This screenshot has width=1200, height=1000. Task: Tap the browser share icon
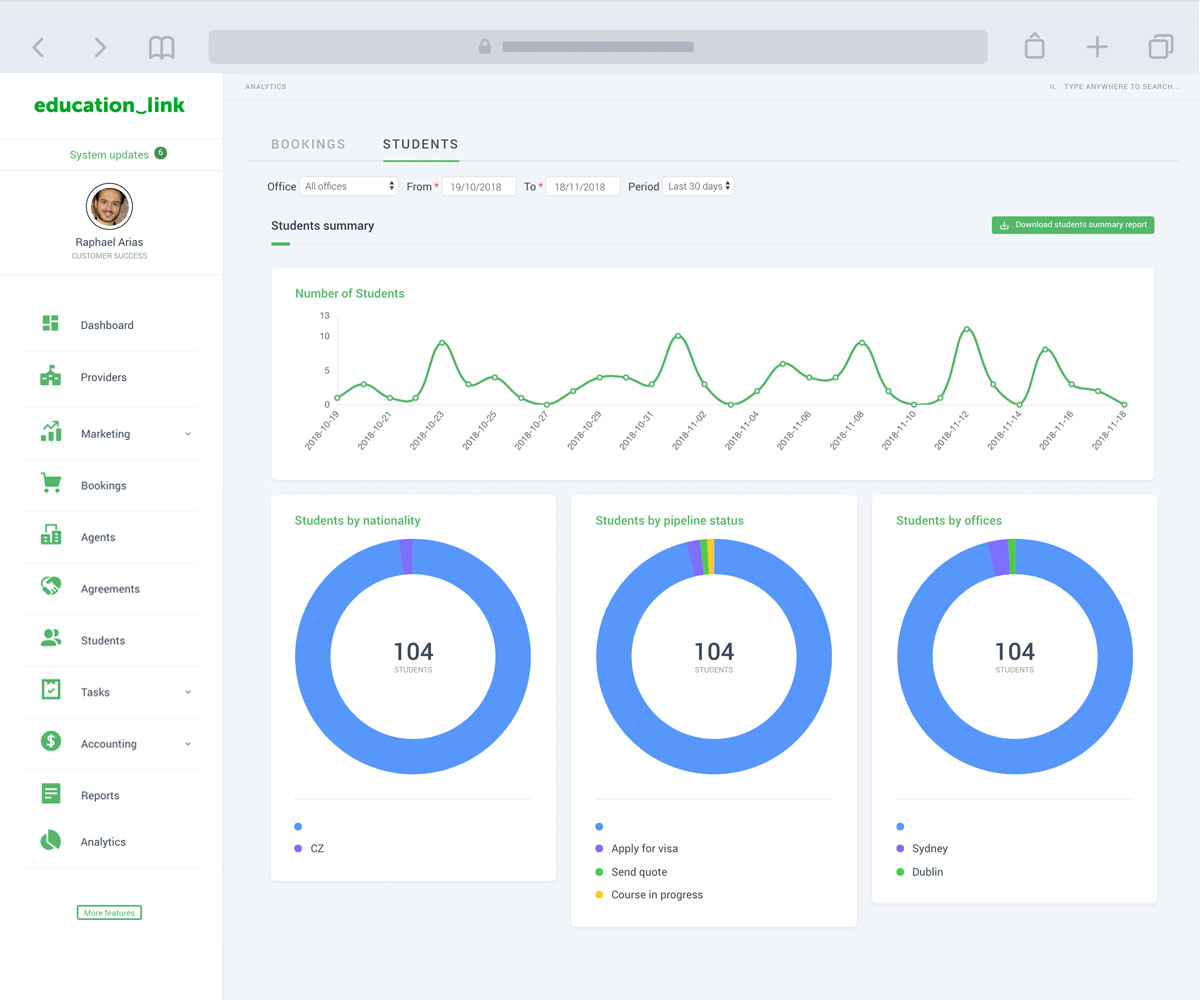pyautogui.click(x=1035, y=46)
